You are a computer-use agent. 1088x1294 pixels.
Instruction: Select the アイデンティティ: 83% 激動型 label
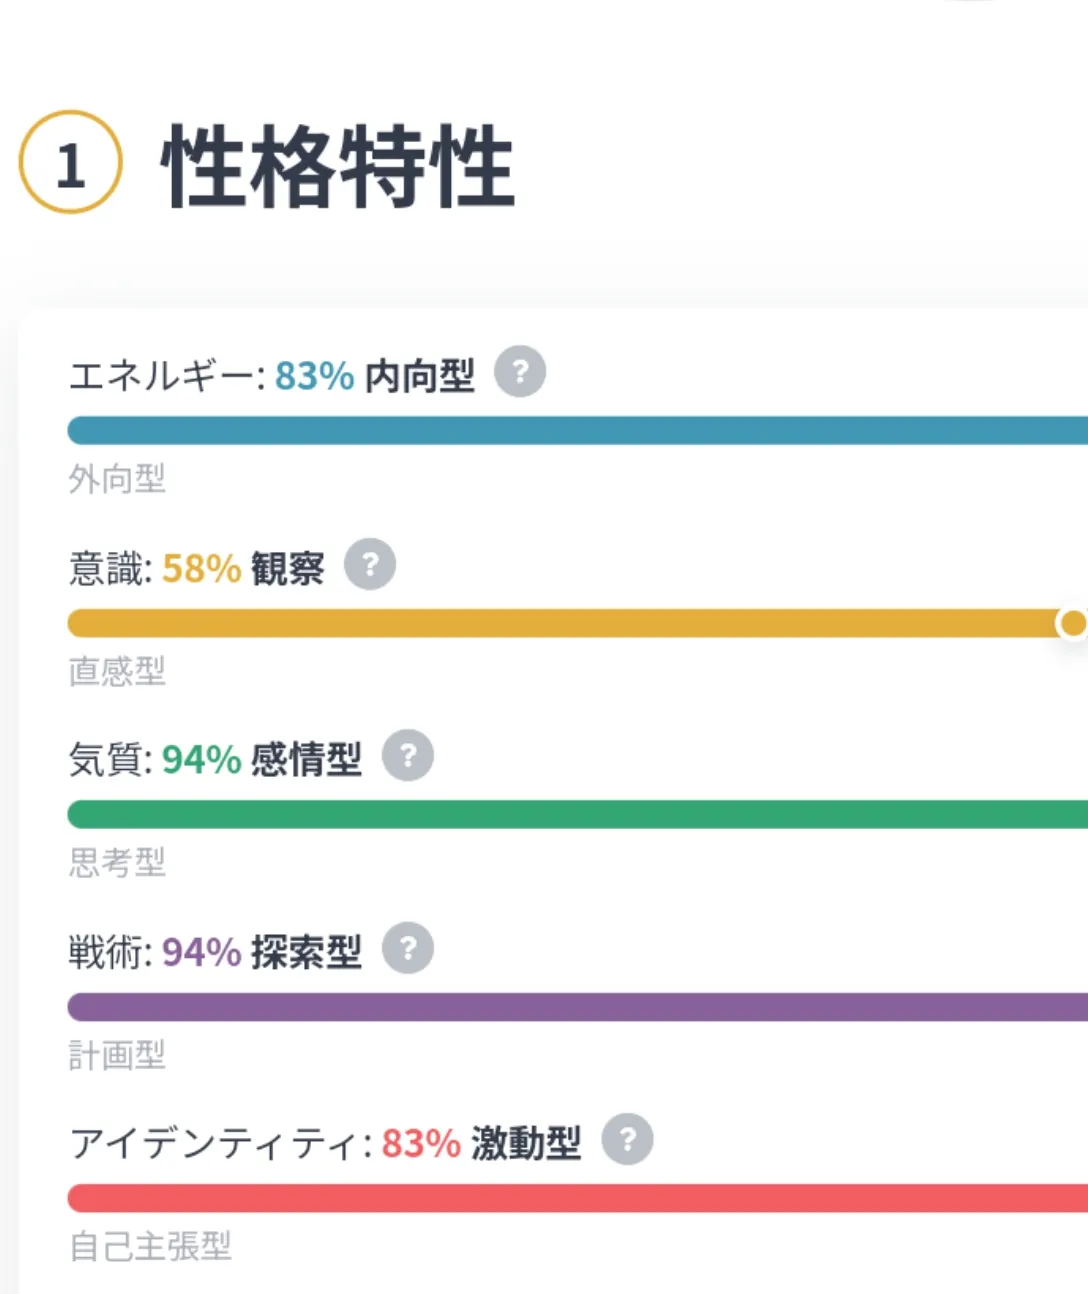point(325,1143)
